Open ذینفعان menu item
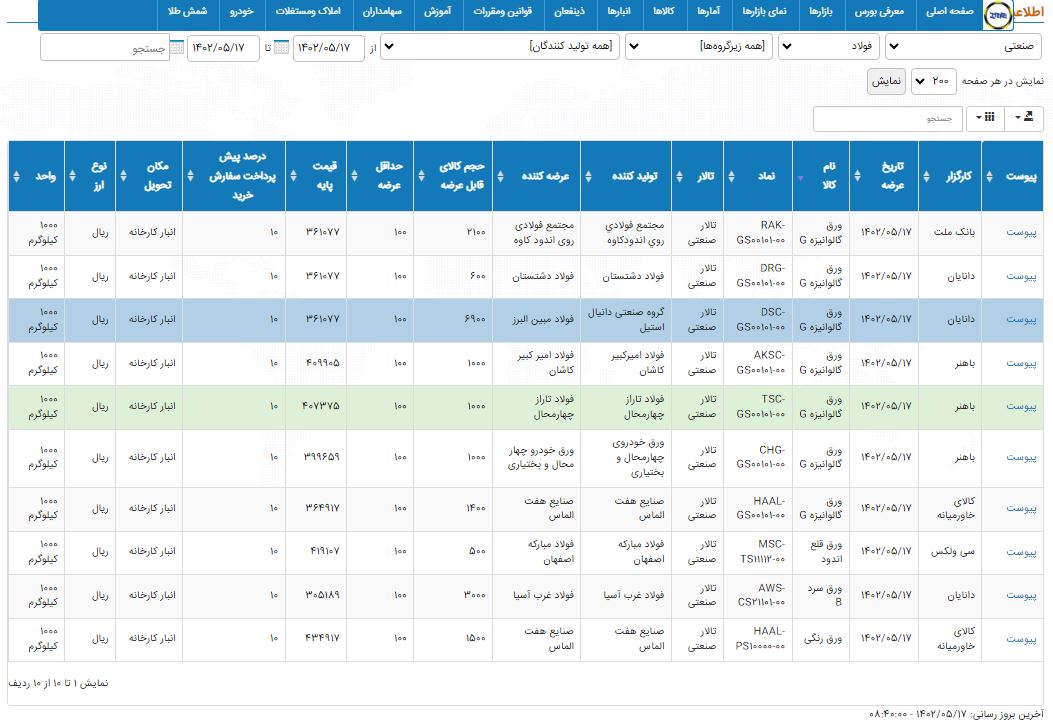Screen dimensions: 1053x726 click(x=569, y=11)
